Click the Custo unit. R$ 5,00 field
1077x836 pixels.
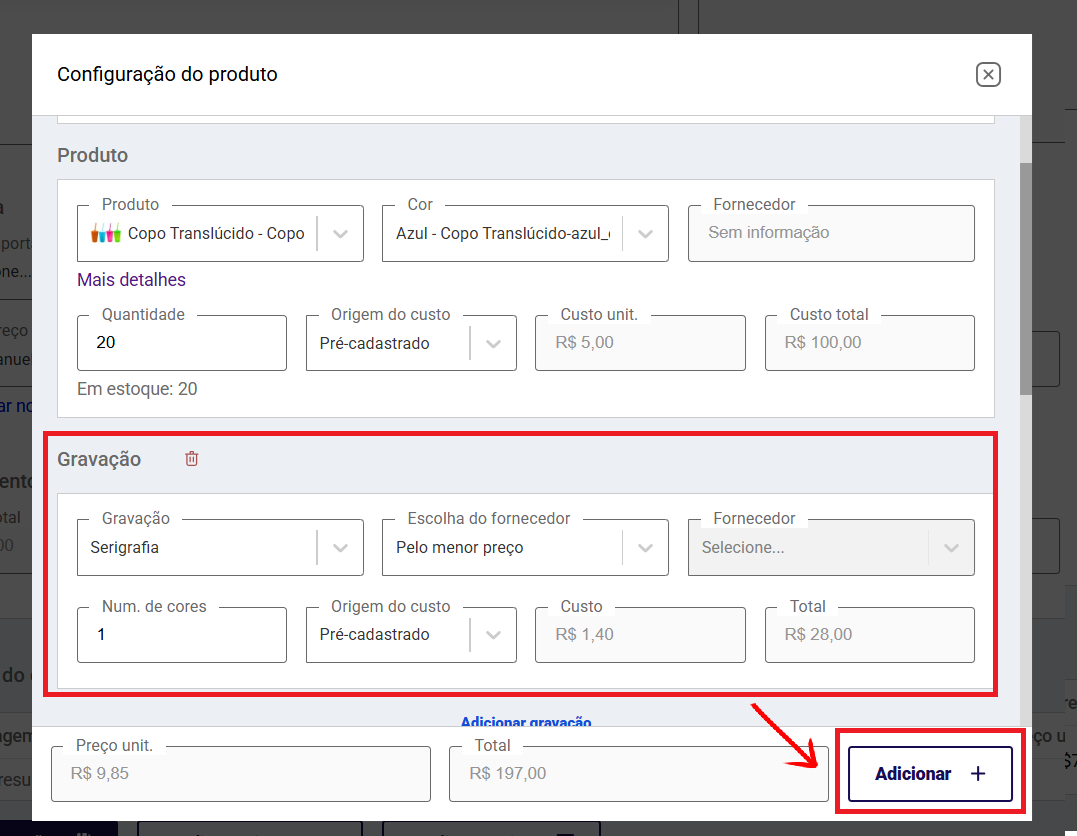click(x=640, y=343)
